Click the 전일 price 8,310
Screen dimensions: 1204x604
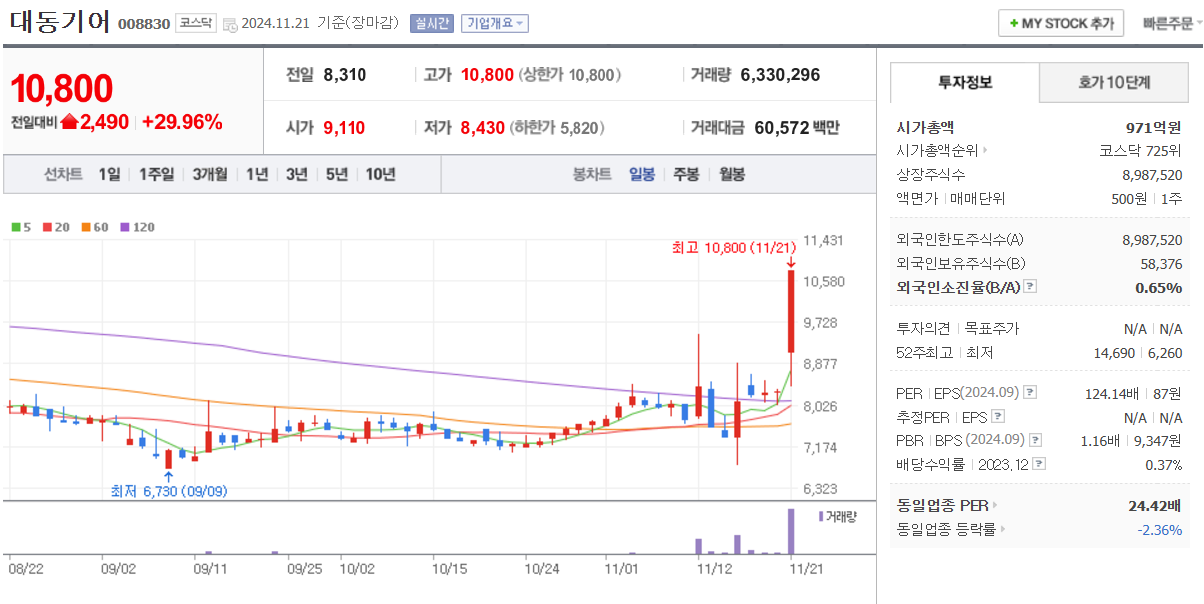tap(344, 75)
